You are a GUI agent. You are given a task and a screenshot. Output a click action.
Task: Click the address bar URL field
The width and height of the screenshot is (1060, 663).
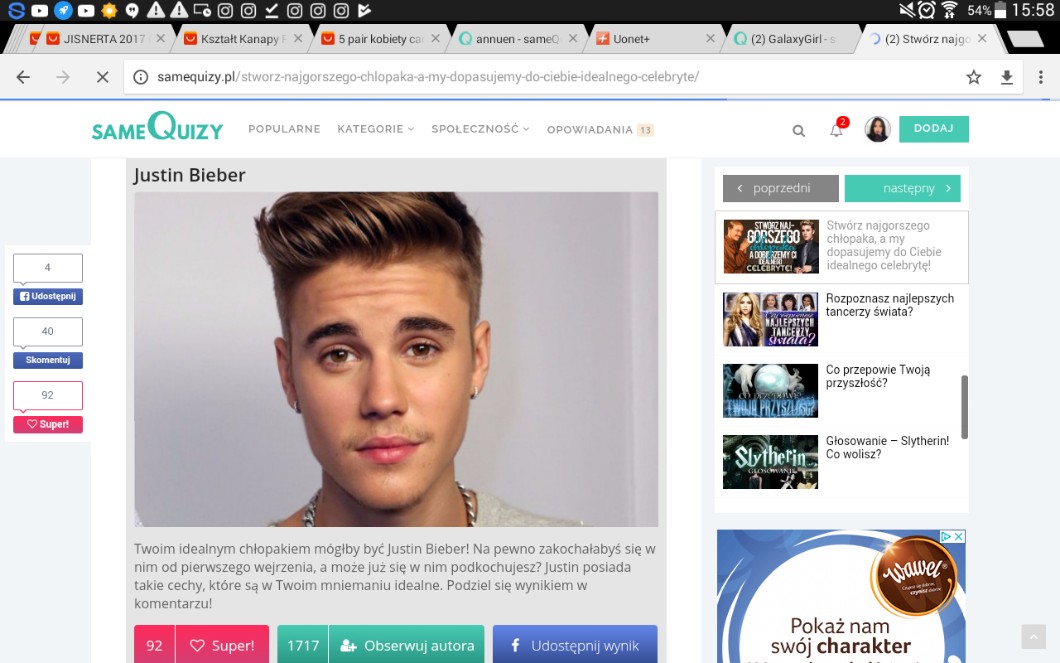540,77
